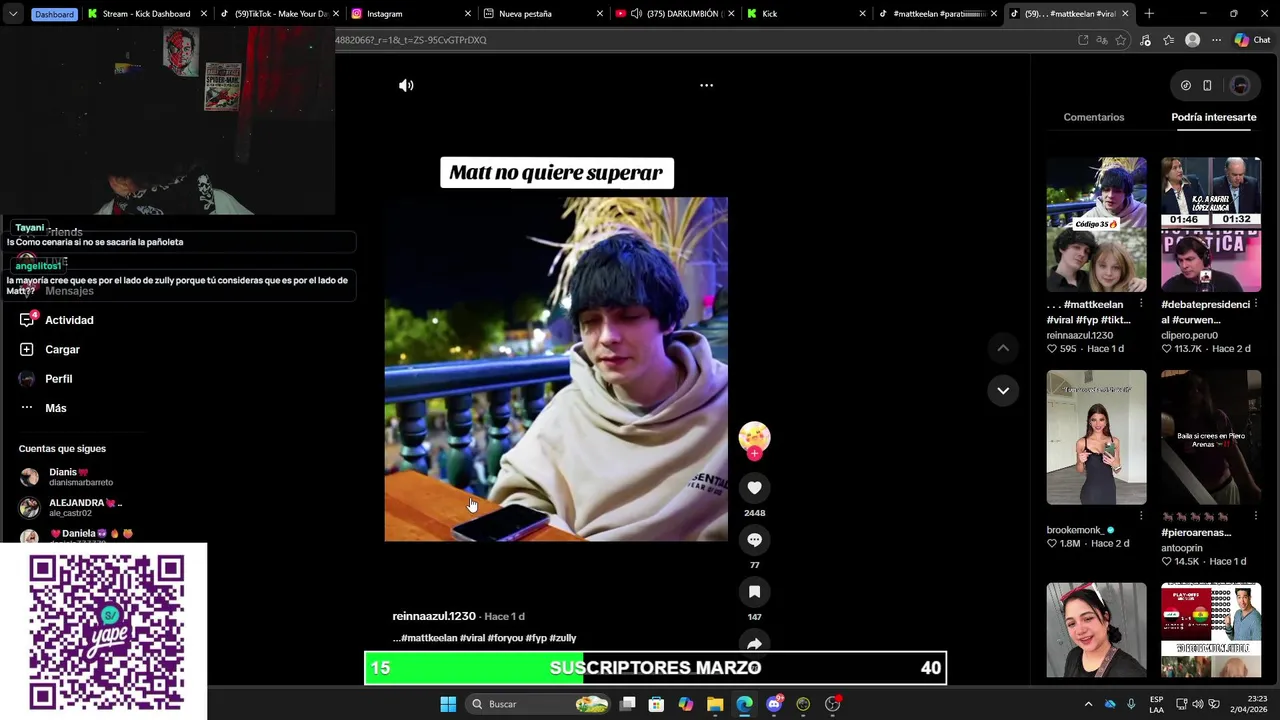Open Discord from the taskbar

[774, 704]
